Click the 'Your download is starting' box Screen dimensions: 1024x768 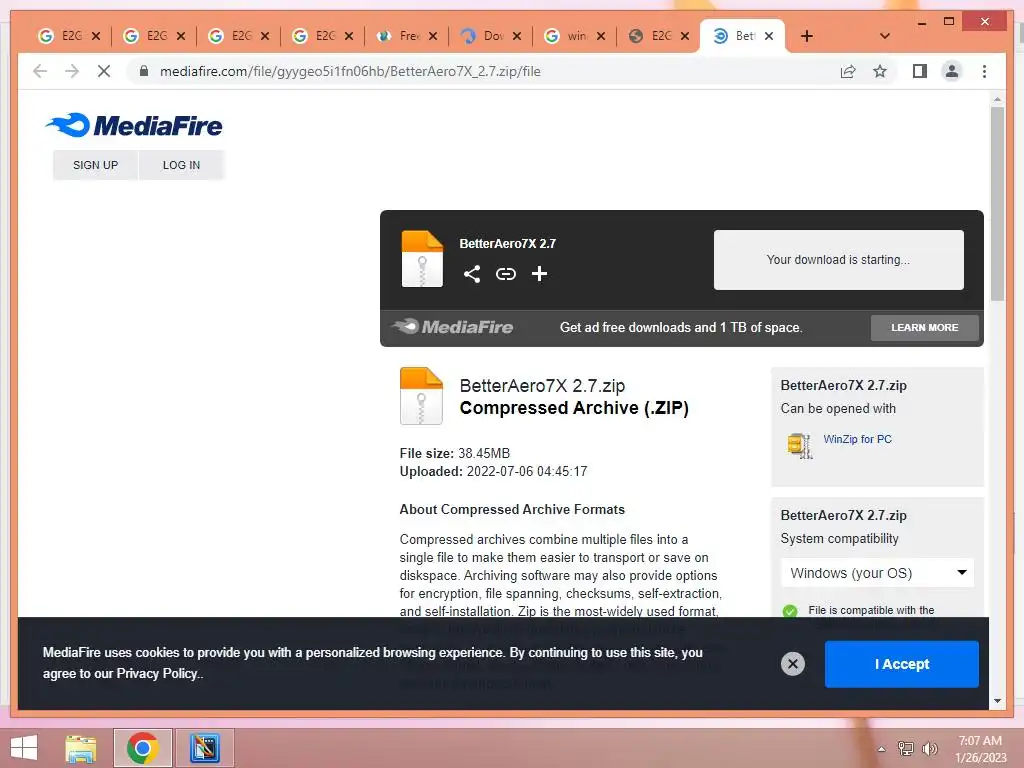coord(839,259)
